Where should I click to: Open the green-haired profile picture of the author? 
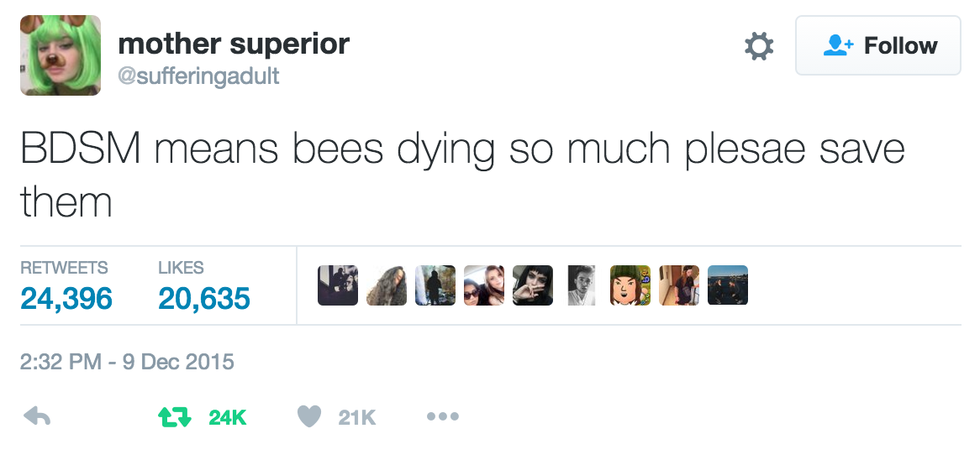[60, 55]
